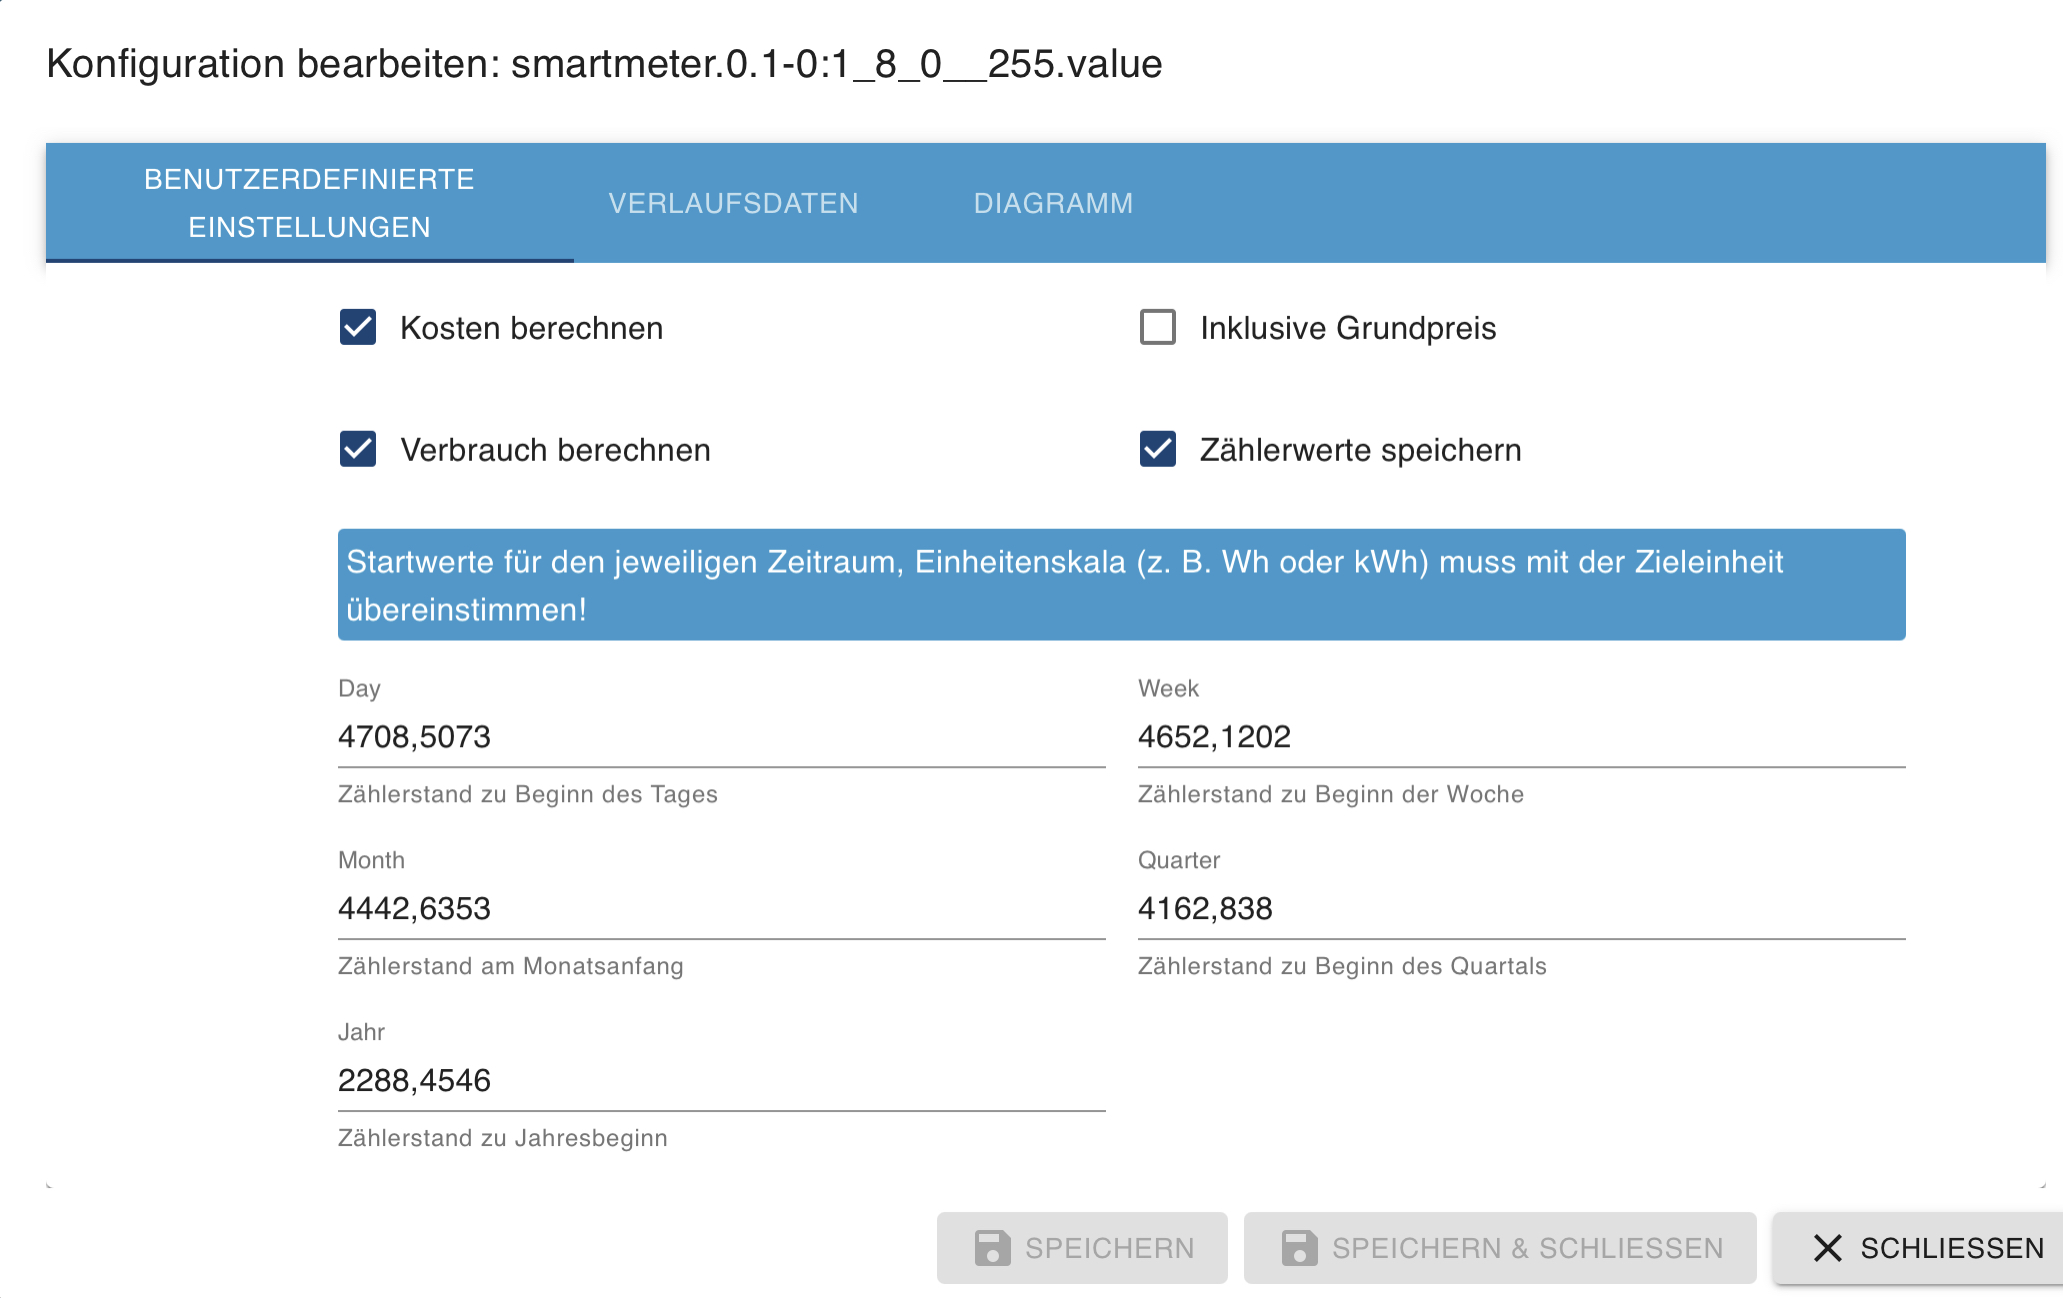This screenshot has height=1298, width=2063.
Task: Open the Diagramm tab
Action: [x=1053, y=203]
